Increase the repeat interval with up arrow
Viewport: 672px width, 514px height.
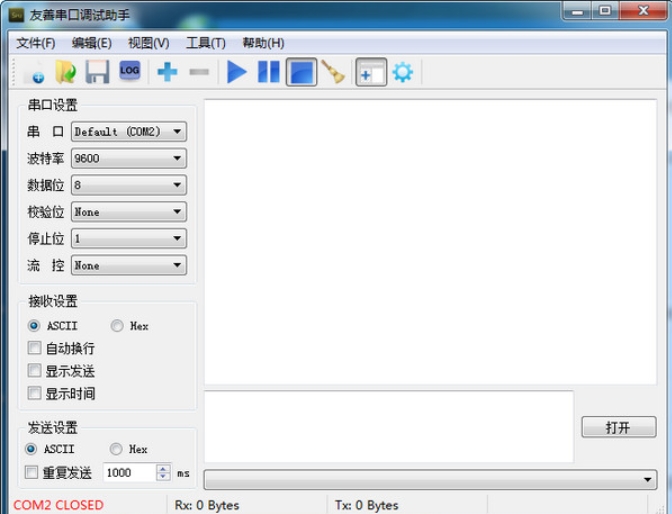(163, 468)
